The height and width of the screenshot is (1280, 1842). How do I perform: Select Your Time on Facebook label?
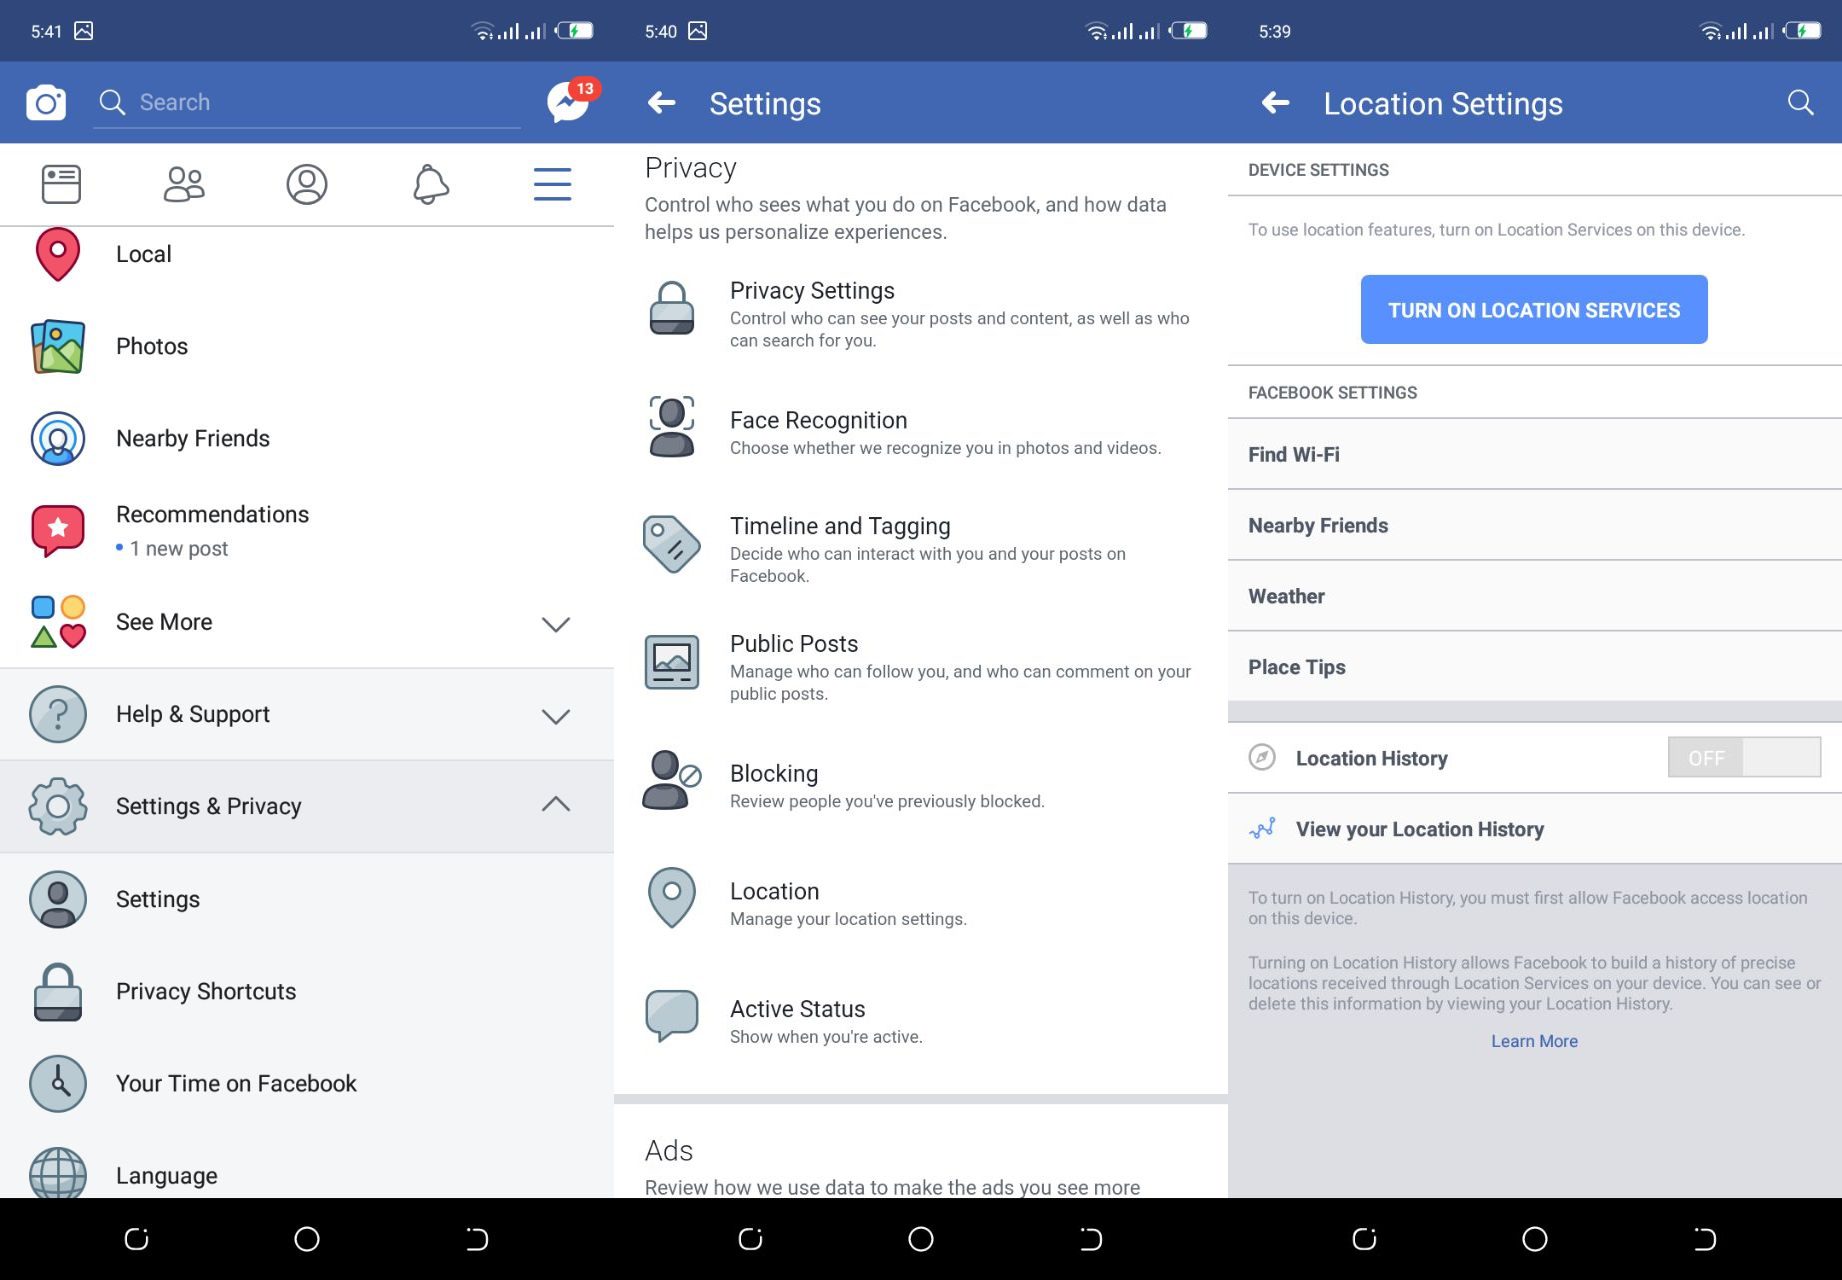[x=236, y=1084]
